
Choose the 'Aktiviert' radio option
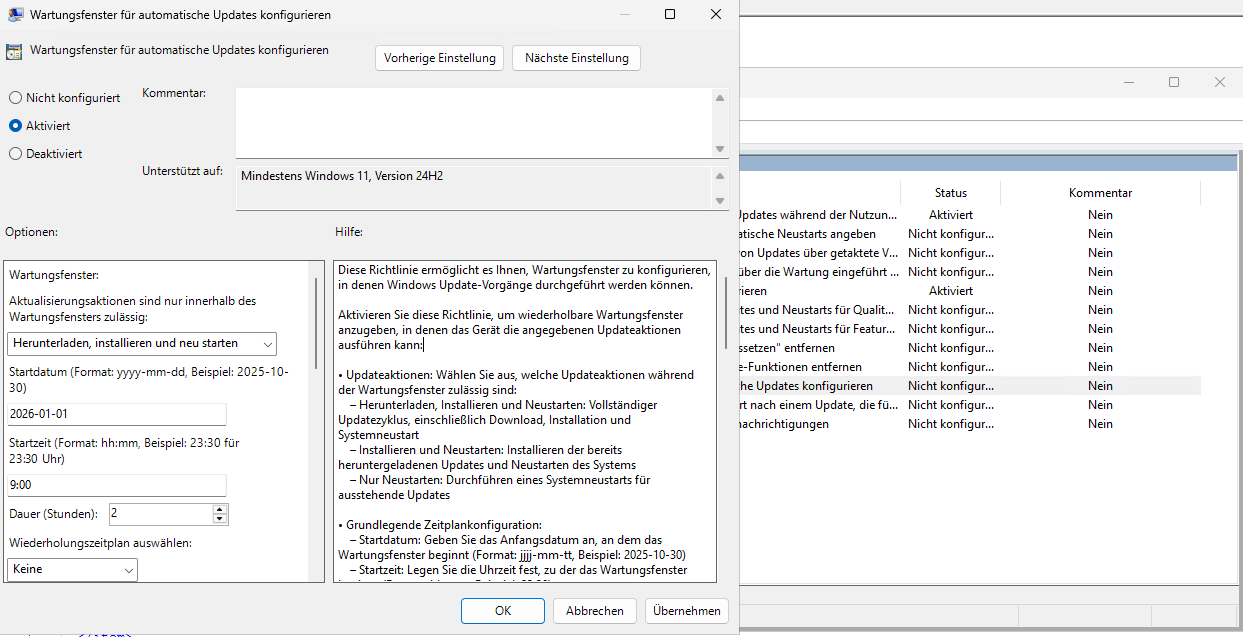(x=40, y=126)
